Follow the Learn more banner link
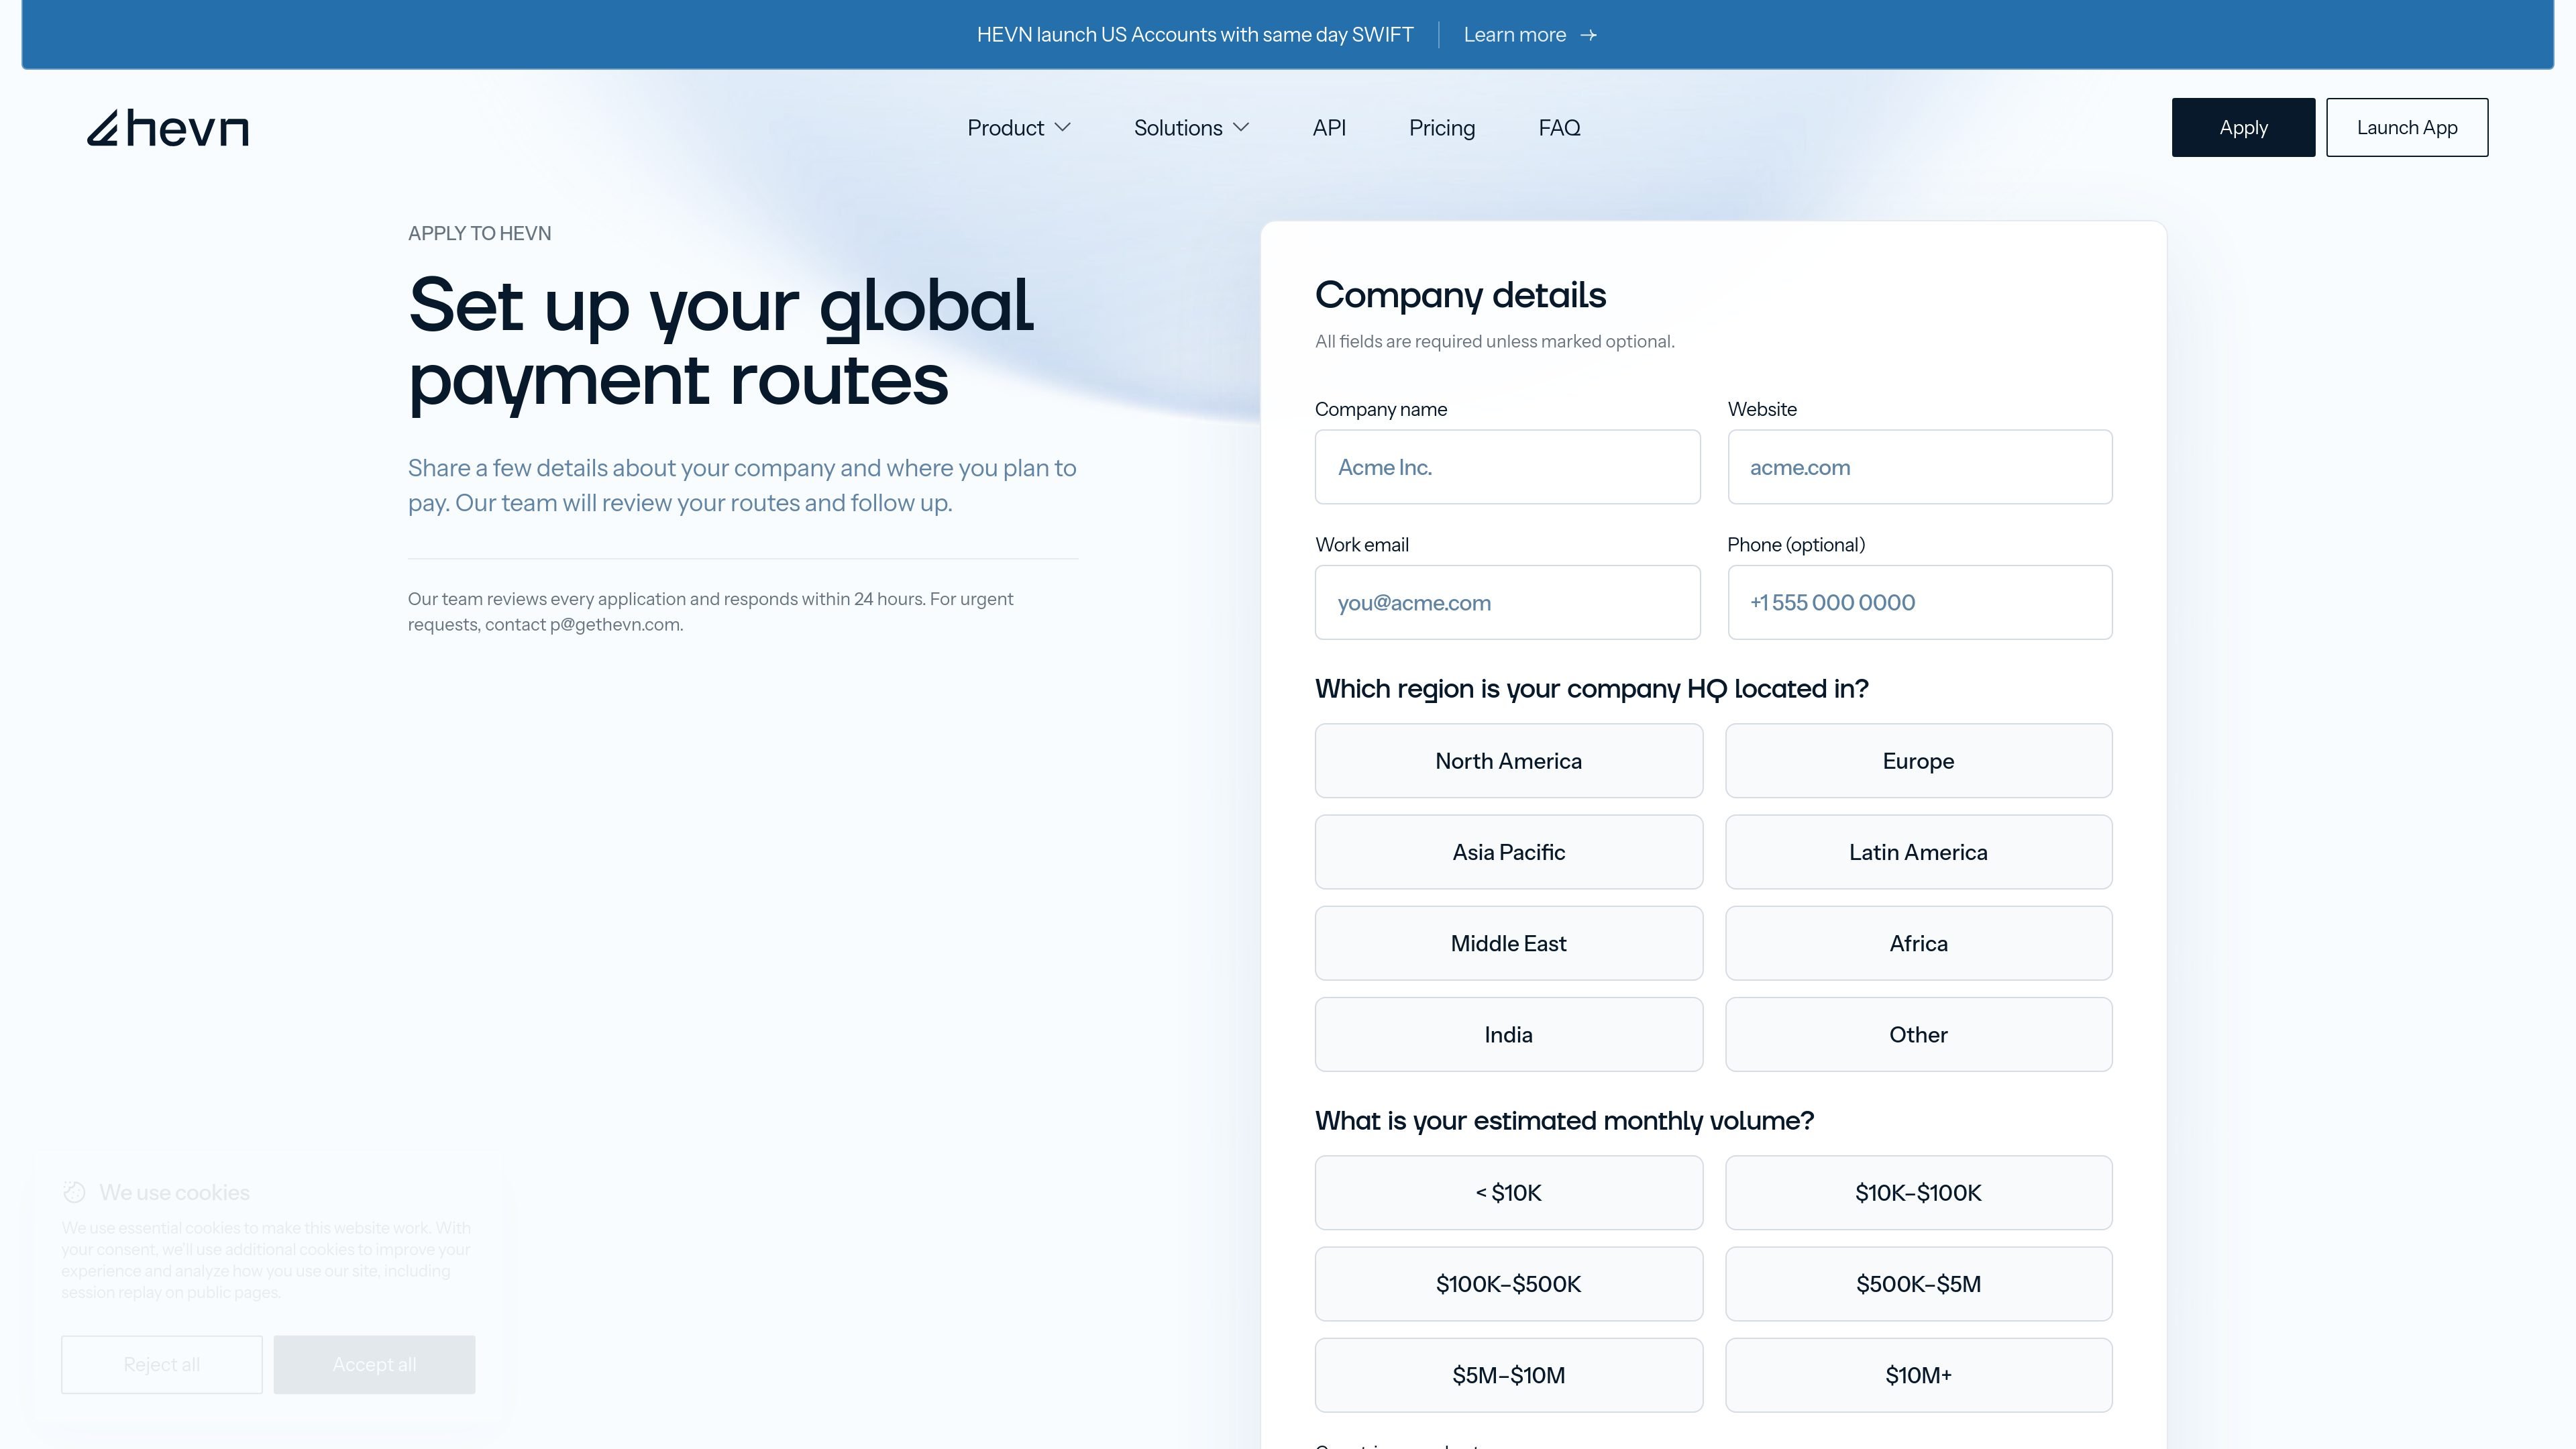The width and height of the screenshot is (2576, 1449). [1530, 35]
